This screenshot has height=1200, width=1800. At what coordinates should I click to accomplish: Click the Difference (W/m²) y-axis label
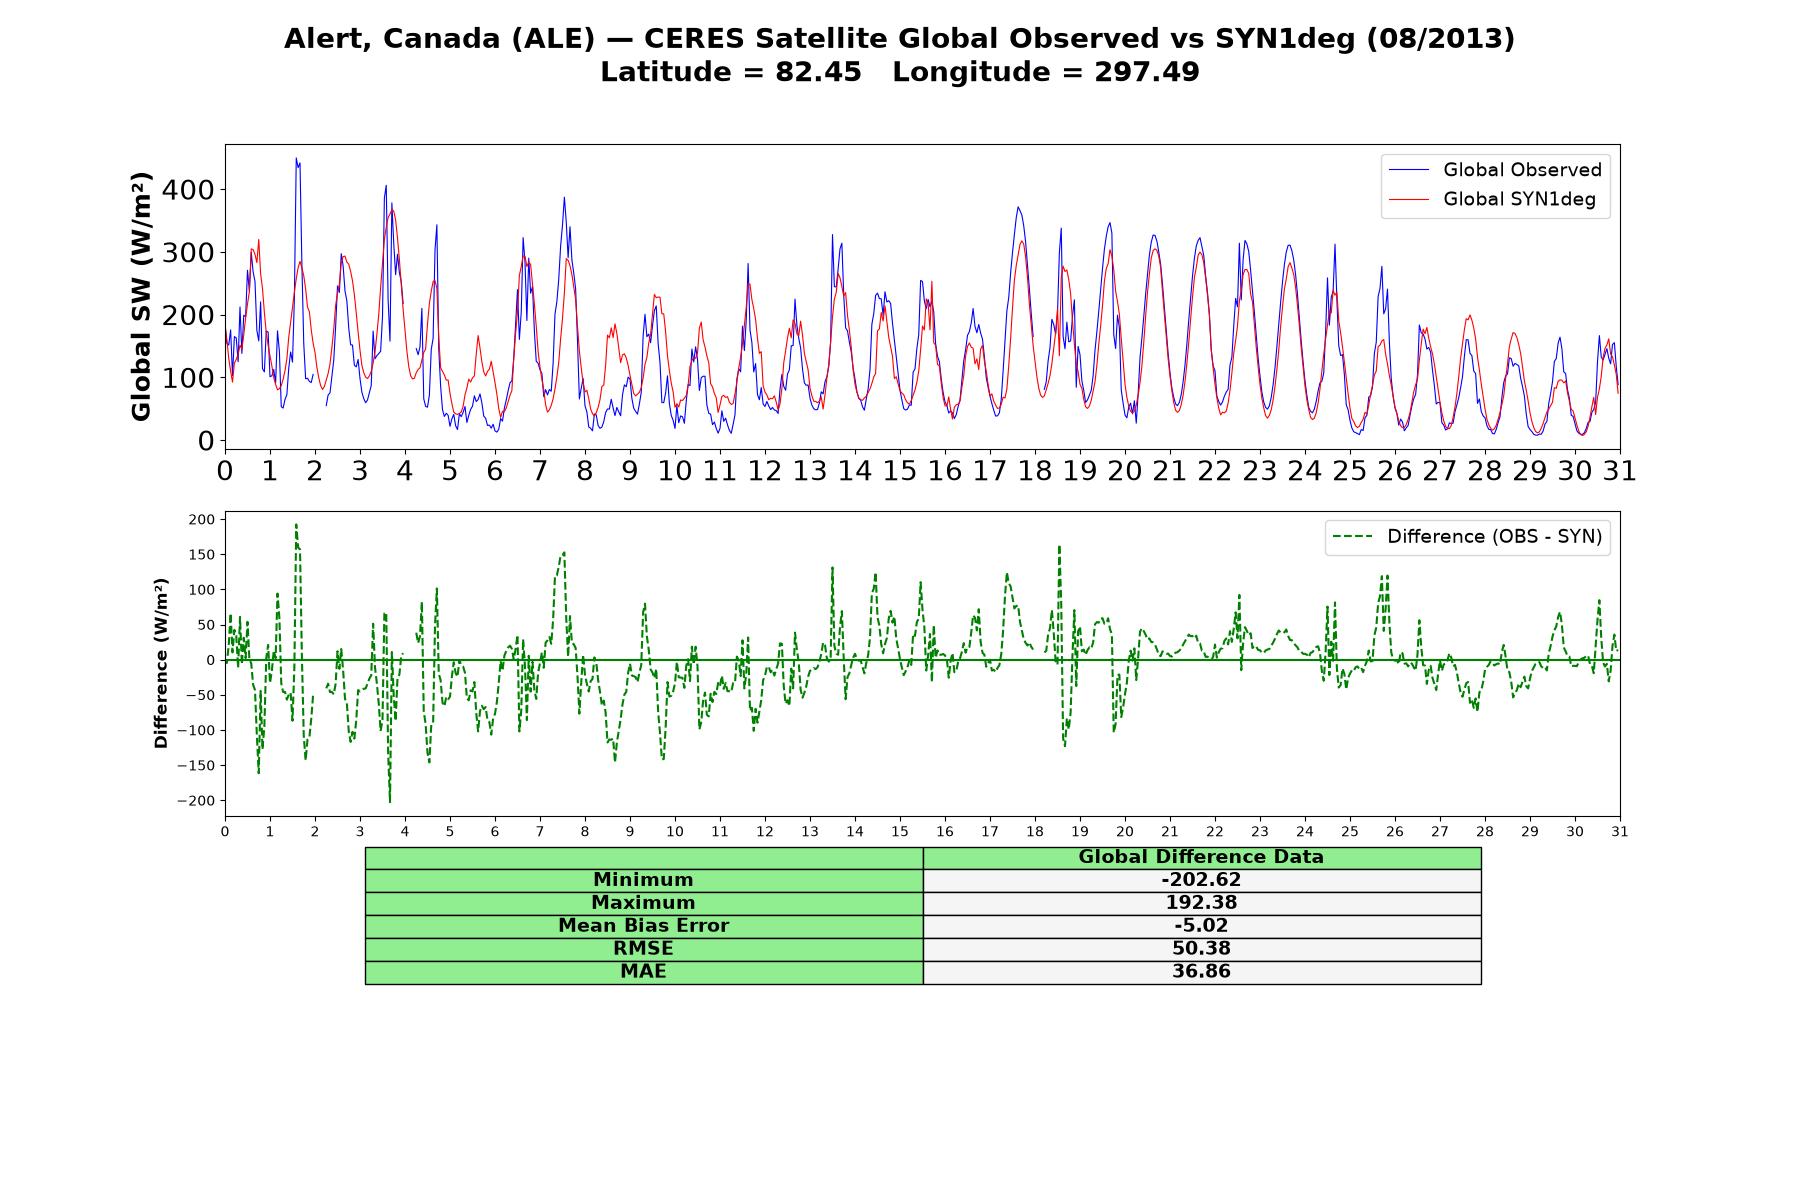coord(161,663)
